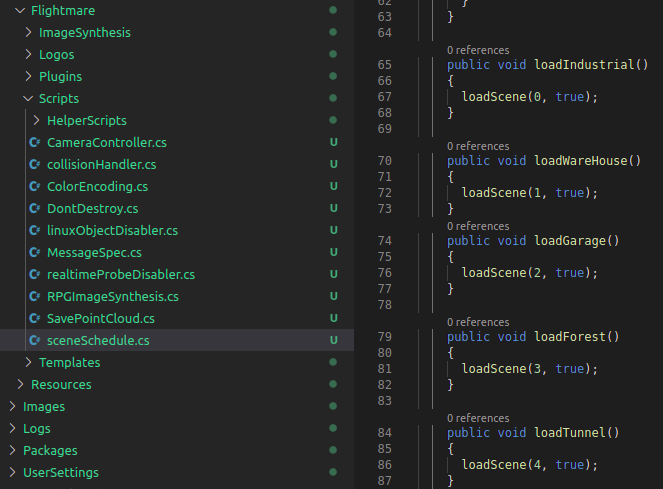This screenshot has width=663, height=489.
Task: Click the C# icon beside ColorEncoding.cs
Action: pyautogui.click(x=35, y=187)
